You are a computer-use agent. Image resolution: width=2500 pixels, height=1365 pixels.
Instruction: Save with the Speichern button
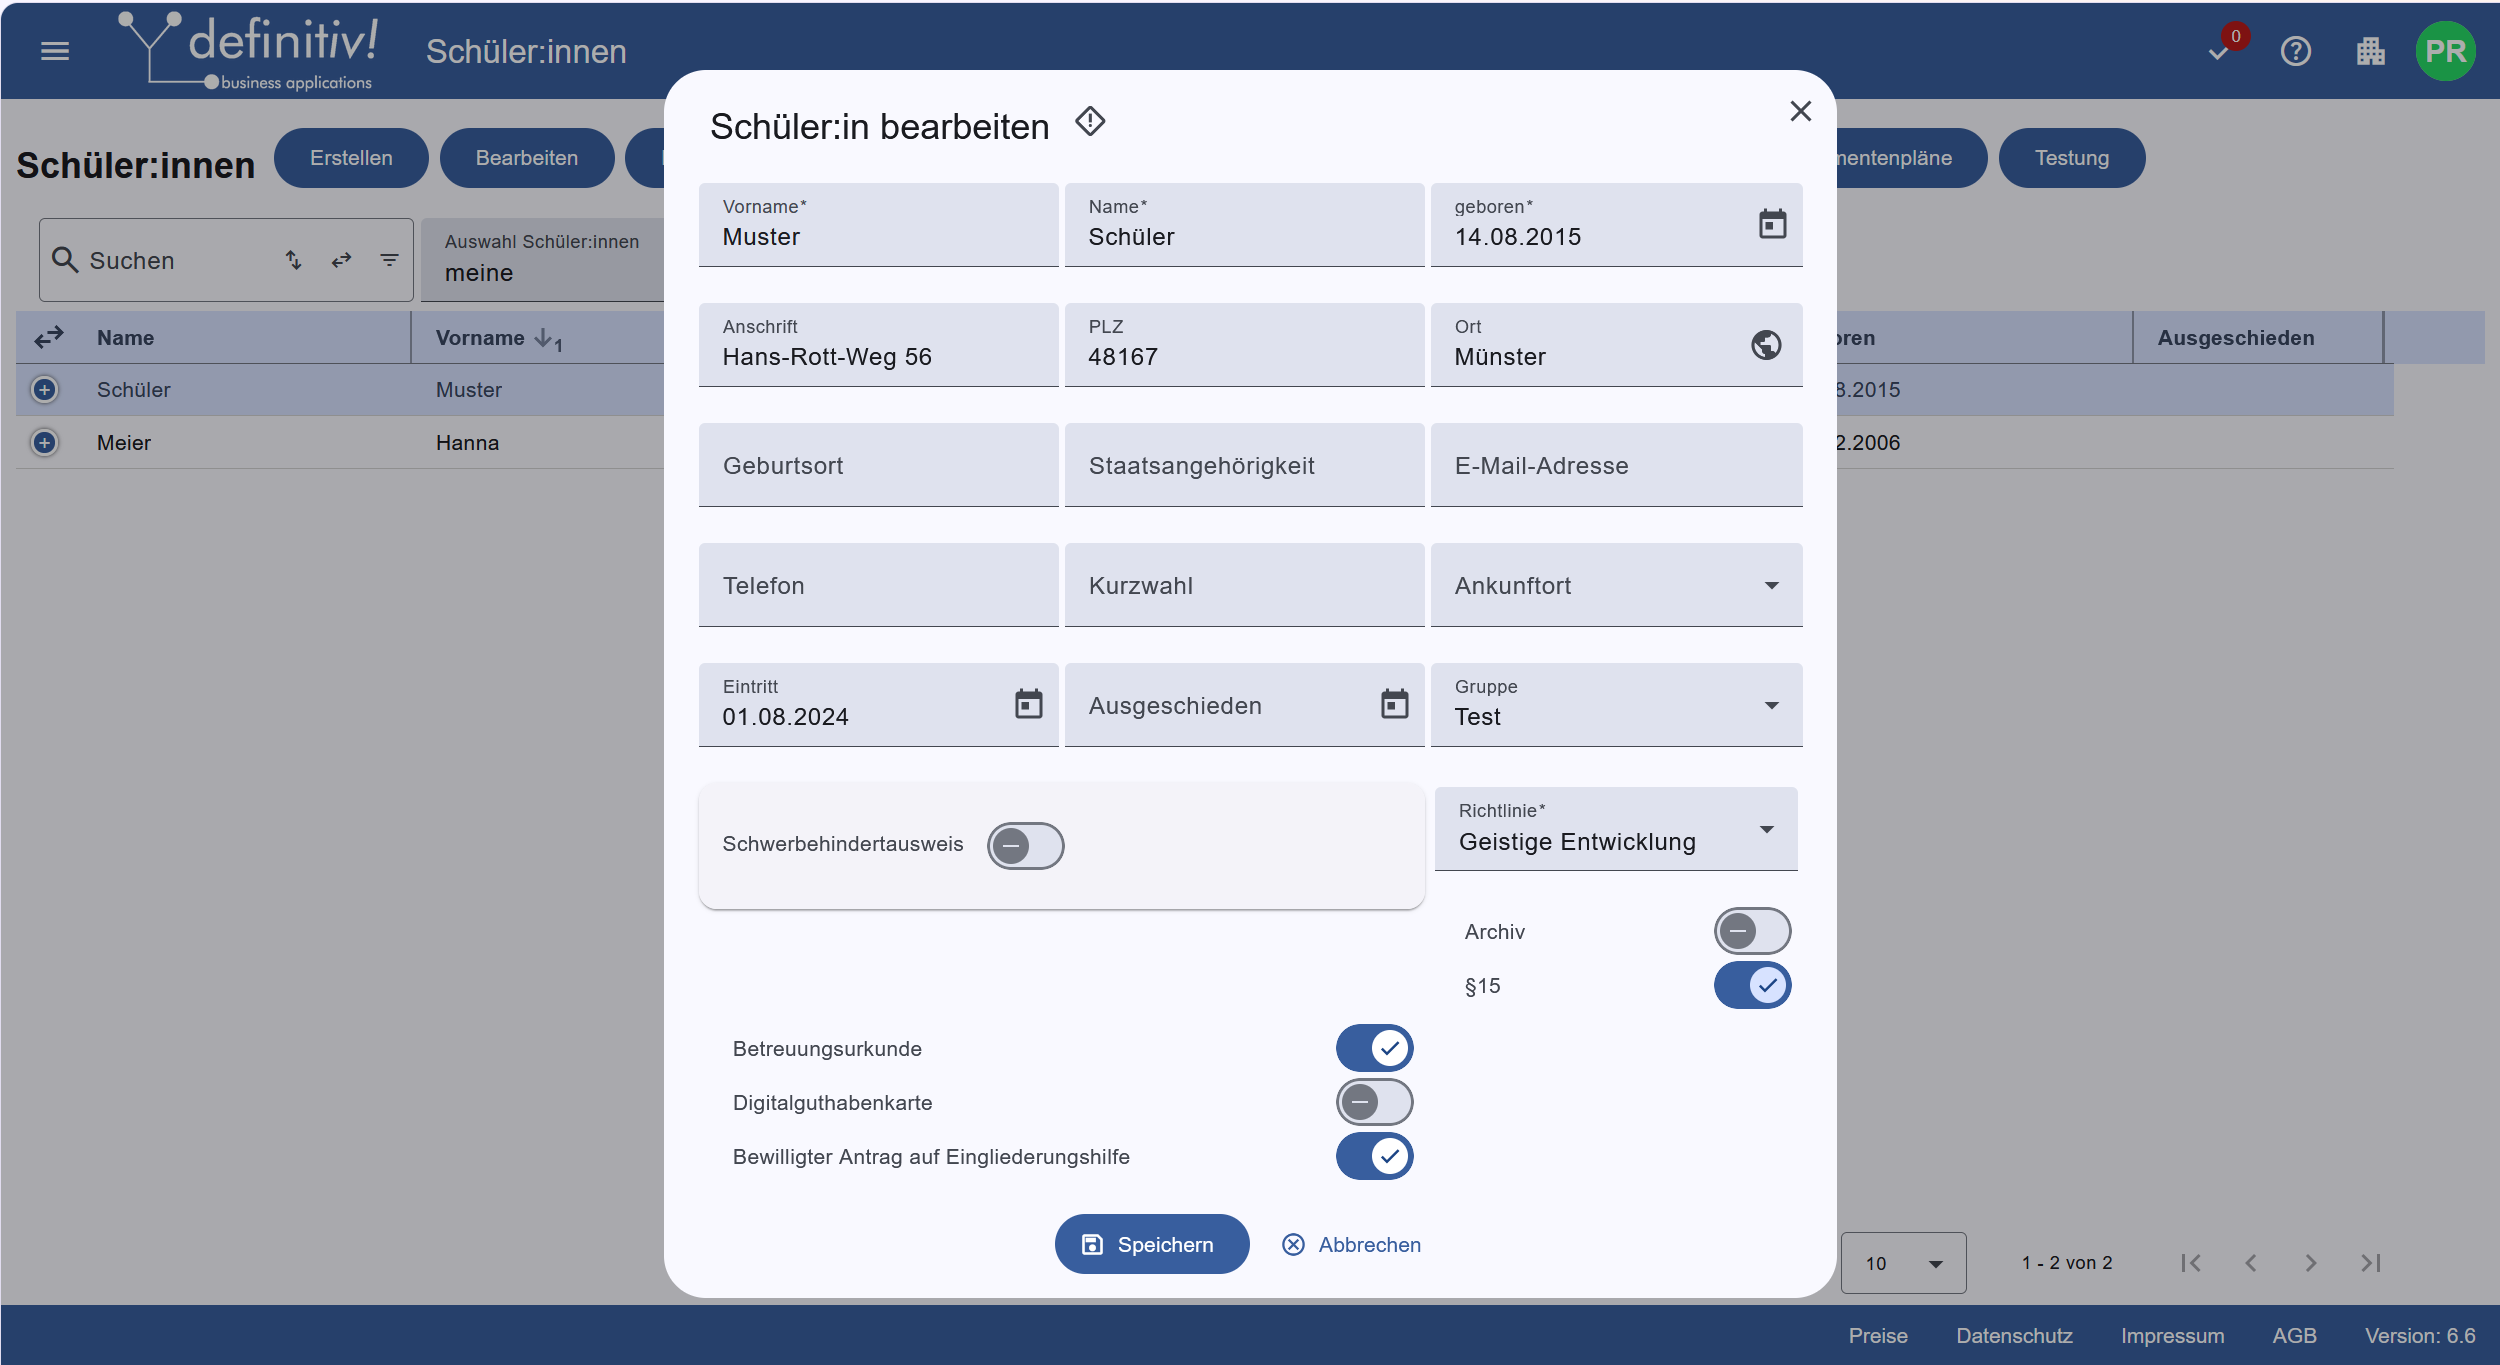pos(1151,1245)
